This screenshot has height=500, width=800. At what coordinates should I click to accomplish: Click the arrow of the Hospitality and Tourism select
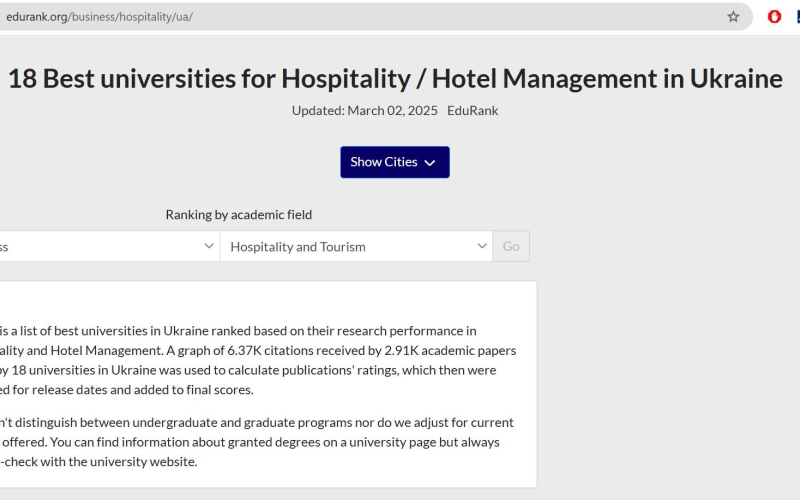[482, 246]
